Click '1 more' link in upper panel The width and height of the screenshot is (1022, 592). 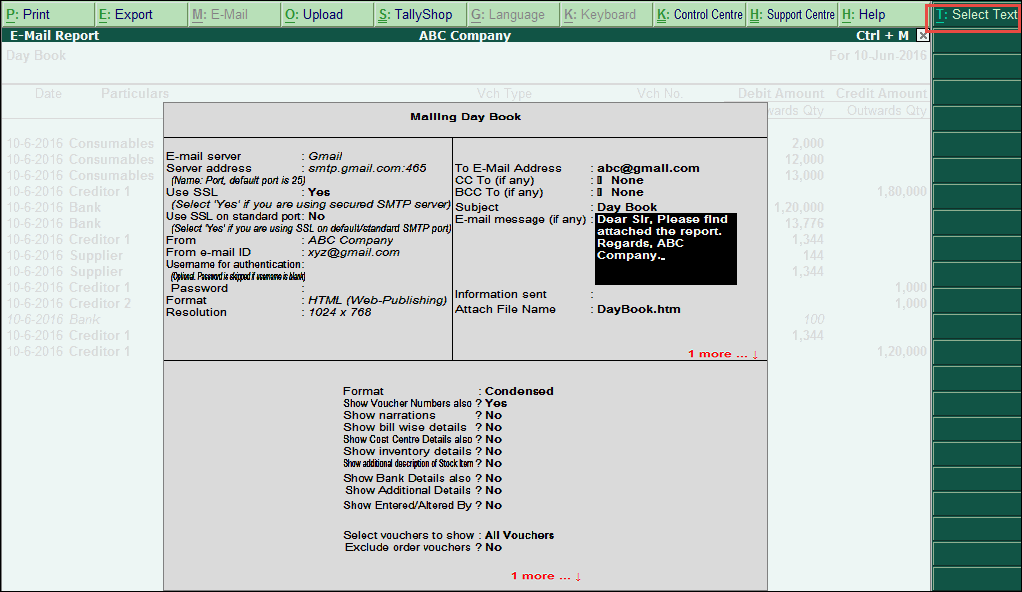coord(723,354)
